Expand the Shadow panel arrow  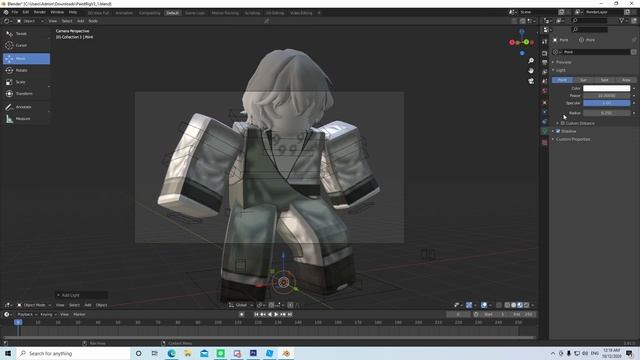[x=553, y=131]
